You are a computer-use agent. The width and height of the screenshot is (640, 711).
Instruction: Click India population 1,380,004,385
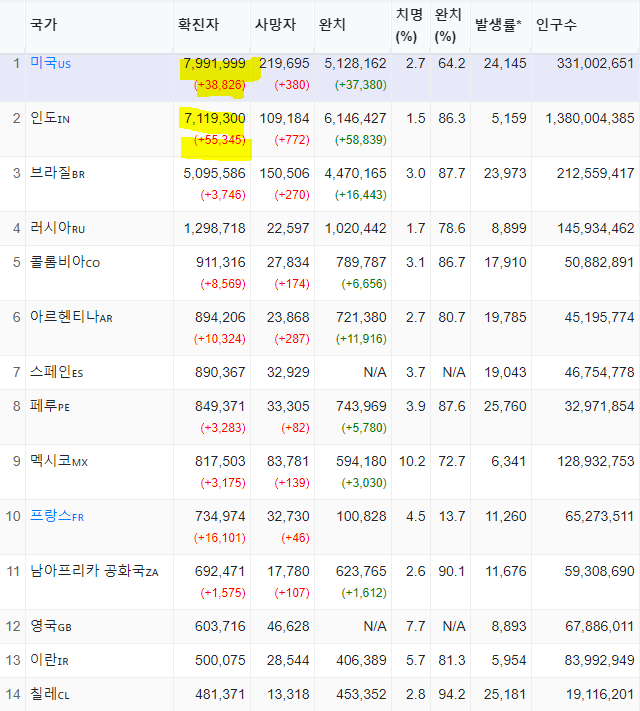(x=590, y=118)
